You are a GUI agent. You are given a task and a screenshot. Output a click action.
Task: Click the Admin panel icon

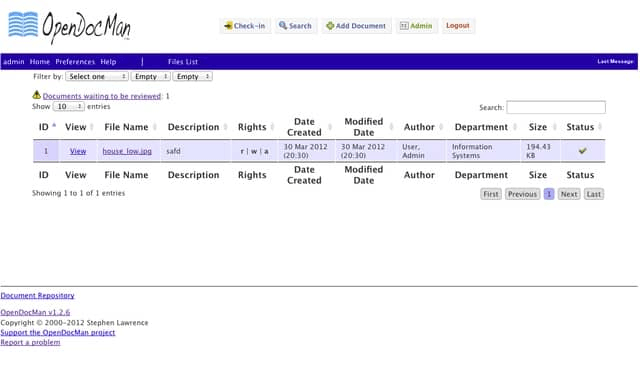tap(404, 26)
